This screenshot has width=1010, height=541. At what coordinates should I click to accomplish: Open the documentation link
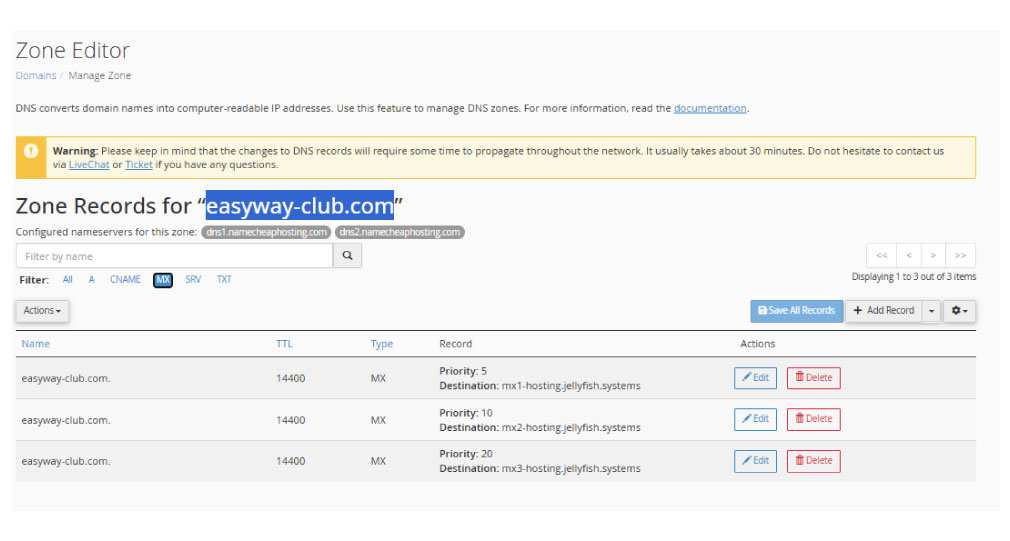click(x=710, y=108)
